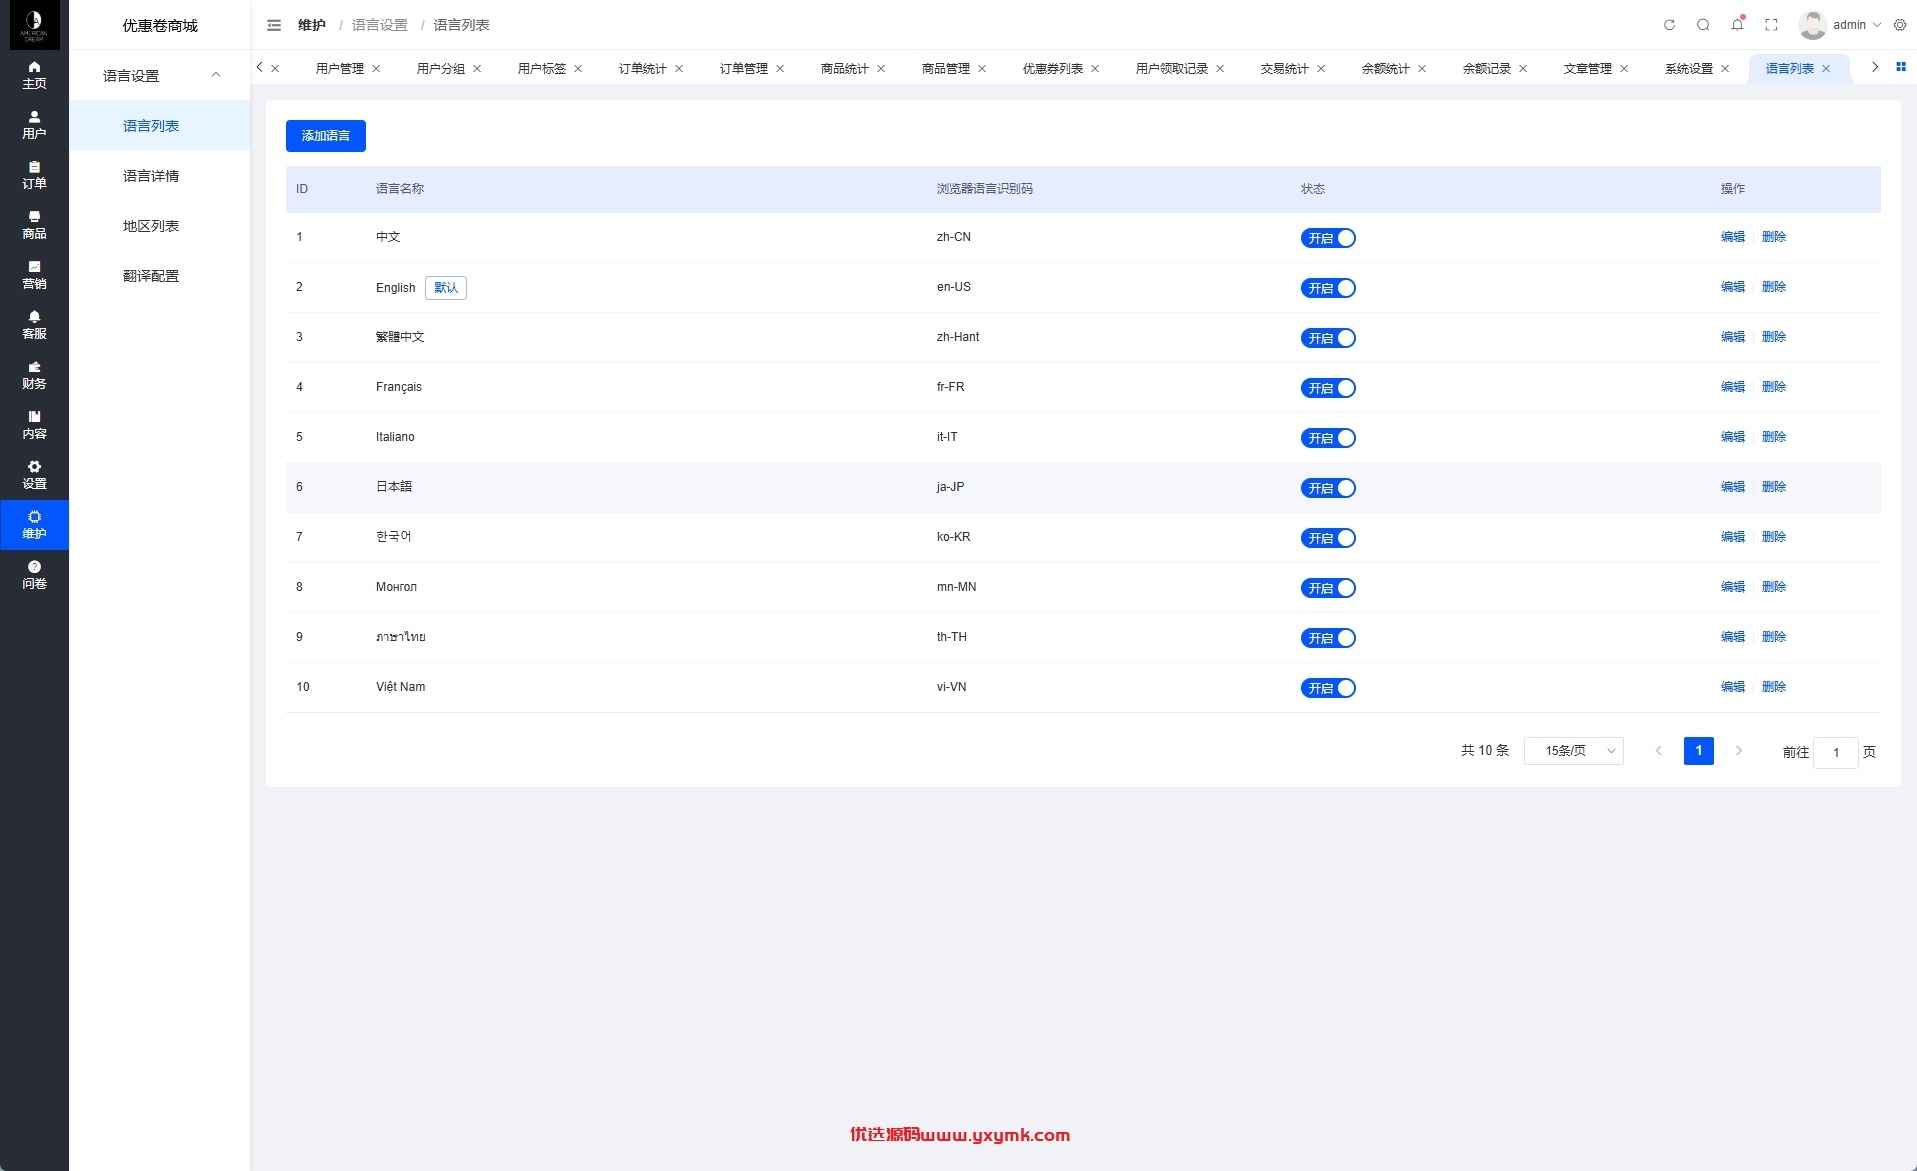Click 删除 for the Italiano row

[x=1774, y=437]
